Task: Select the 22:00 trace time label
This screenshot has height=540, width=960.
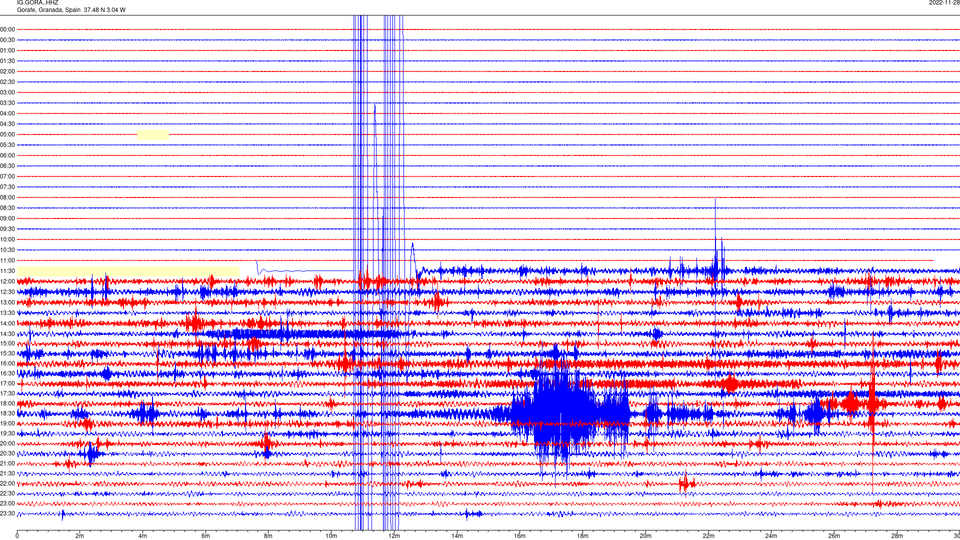Action: pyautogui.click(x=7, y=484)
